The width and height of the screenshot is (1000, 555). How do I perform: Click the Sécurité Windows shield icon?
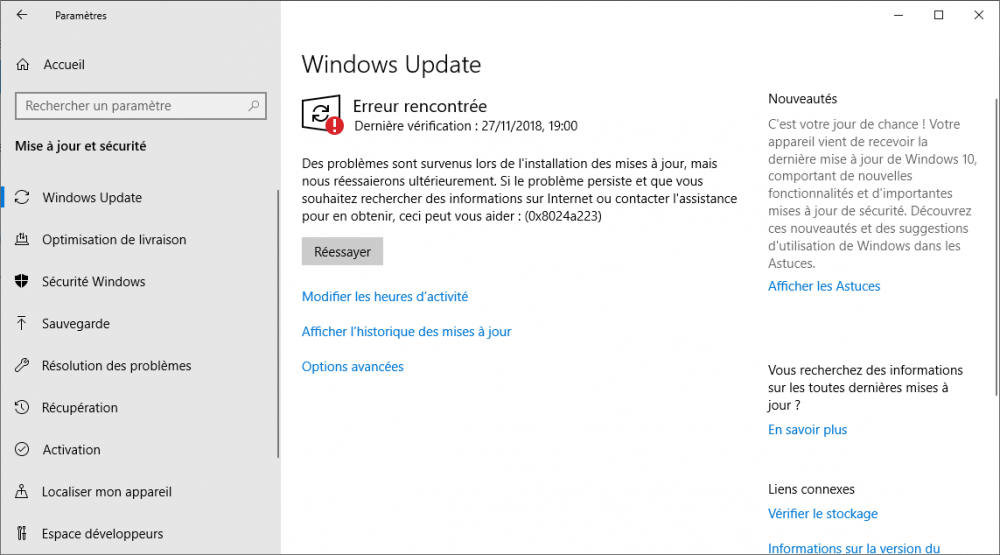click(22, 282)
